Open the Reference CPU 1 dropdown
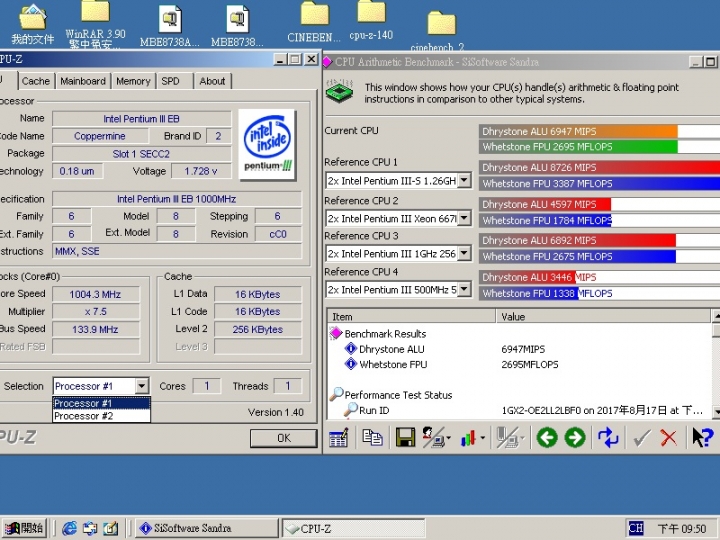This screenshot has height=540, width=720. click(464, 180)
